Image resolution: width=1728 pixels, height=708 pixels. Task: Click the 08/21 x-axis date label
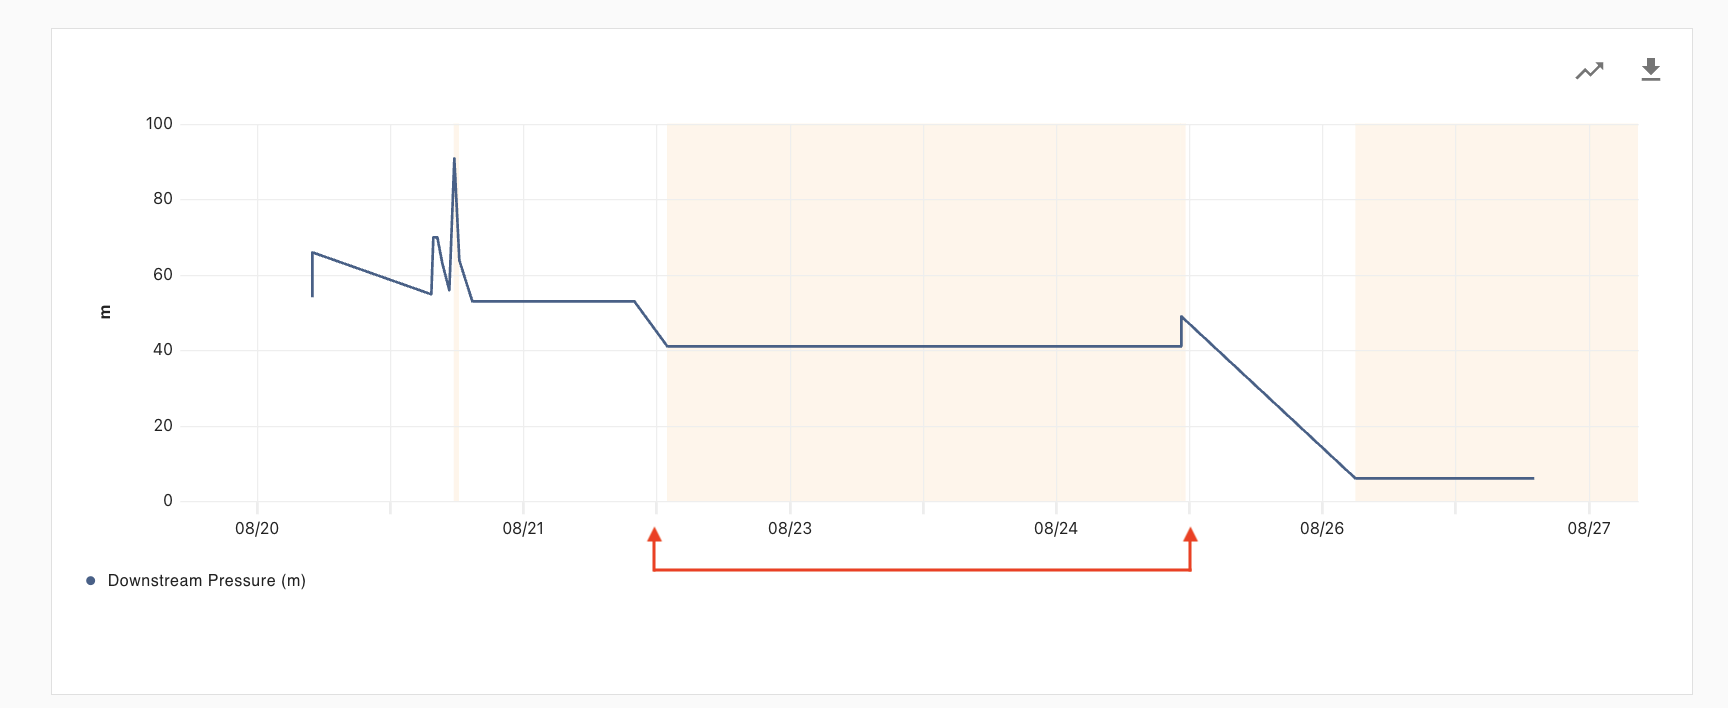click(523, 529)
